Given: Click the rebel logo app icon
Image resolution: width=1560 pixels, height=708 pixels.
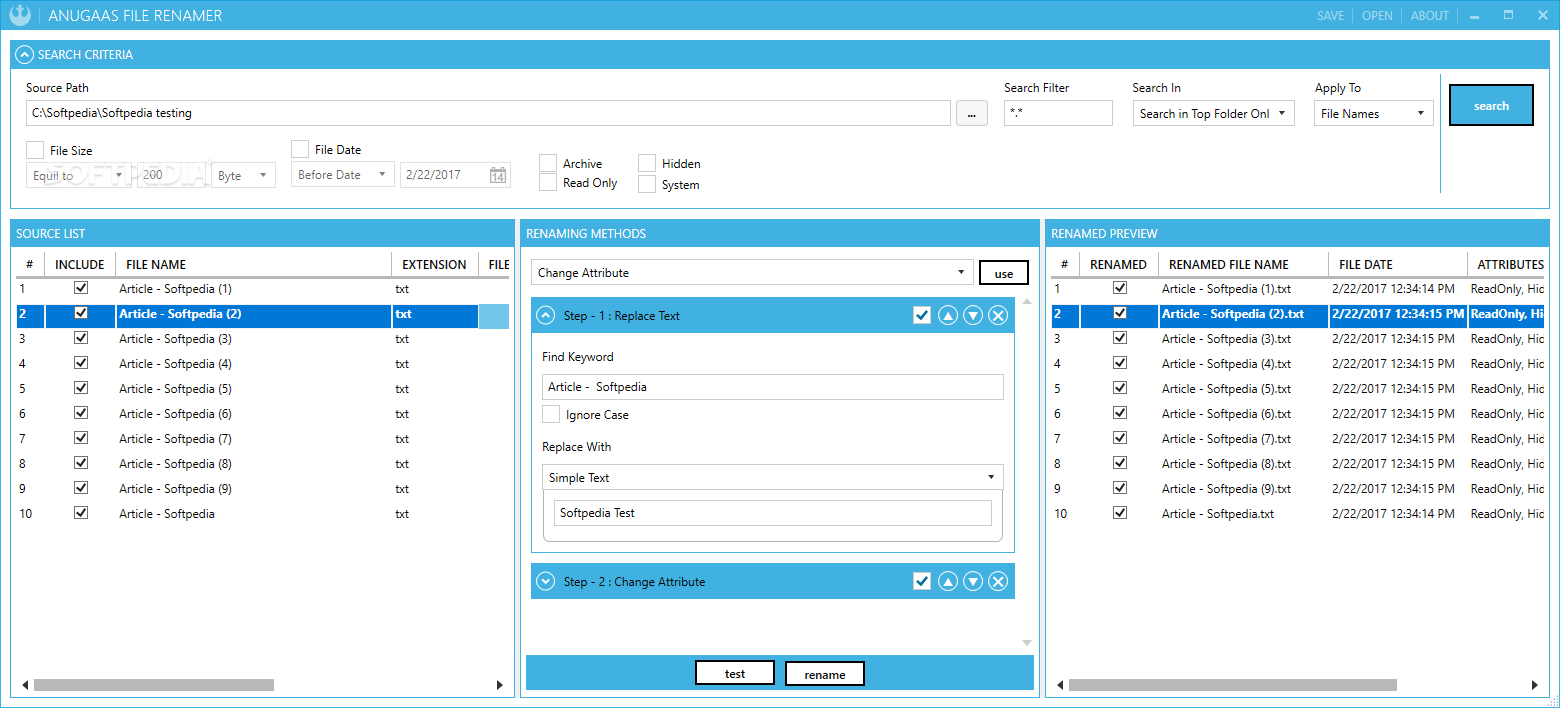Looking at the screenshot, I should coord(19,15).
